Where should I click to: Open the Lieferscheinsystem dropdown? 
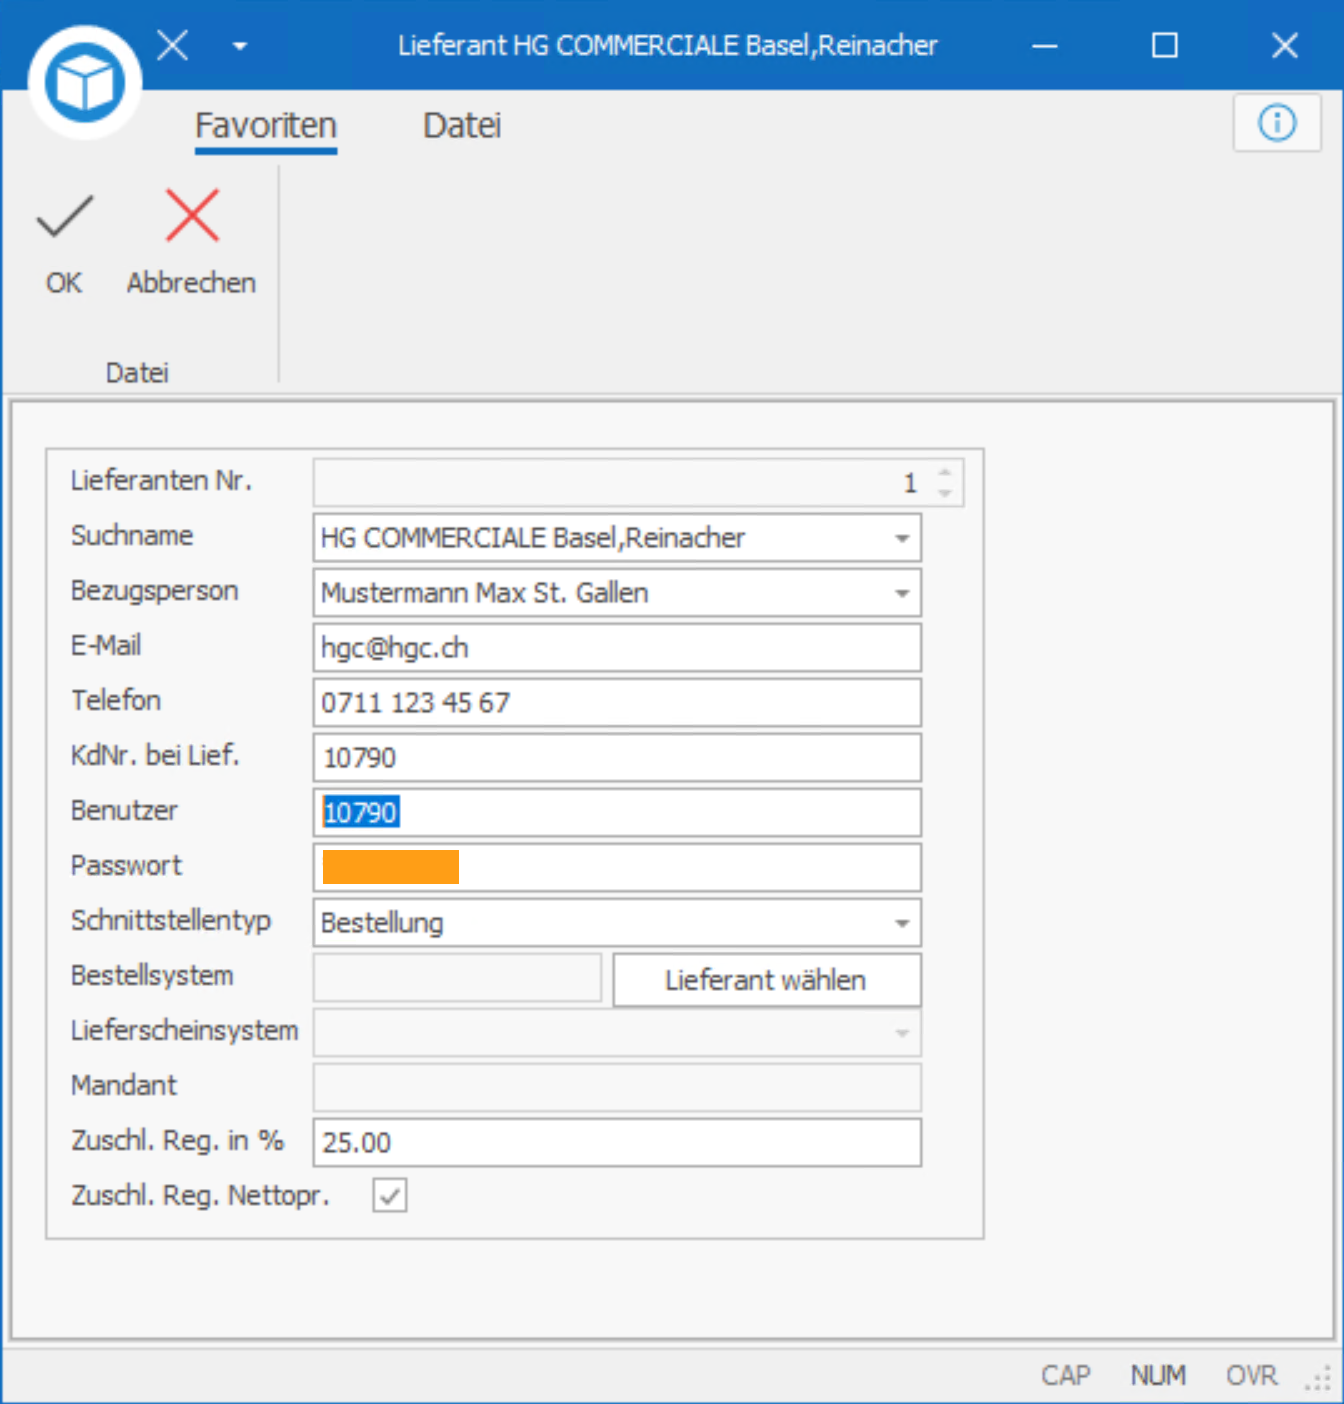point(902,1033)
